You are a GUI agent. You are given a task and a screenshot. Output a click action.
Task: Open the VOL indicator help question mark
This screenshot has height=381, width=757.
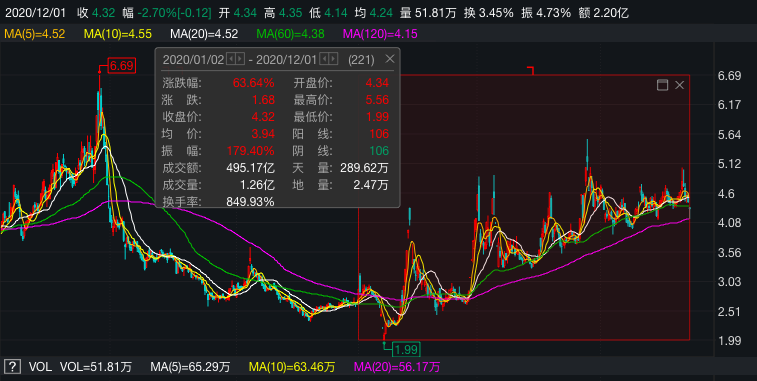(x=12, y=367)
